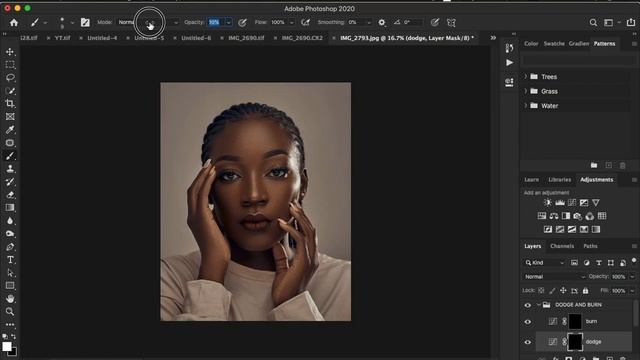Open layer Kind filter dropdown
This screenshot has width=640, height=360.
pyautogui.click(x=545, y=263)
